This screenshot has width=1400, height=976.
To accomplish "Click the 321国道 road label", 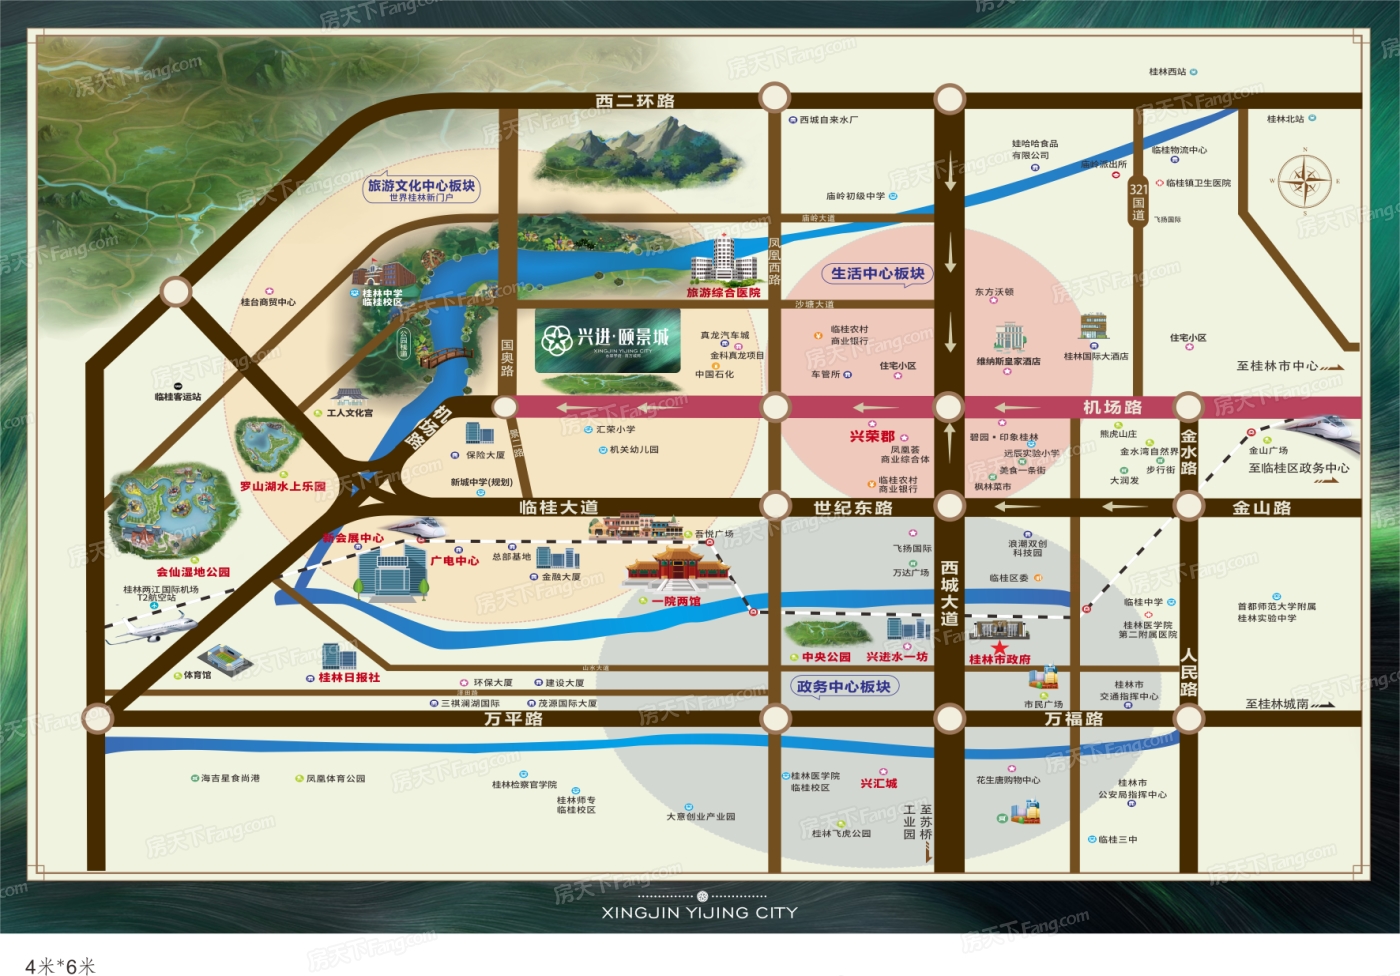I will coord(1138,201).
